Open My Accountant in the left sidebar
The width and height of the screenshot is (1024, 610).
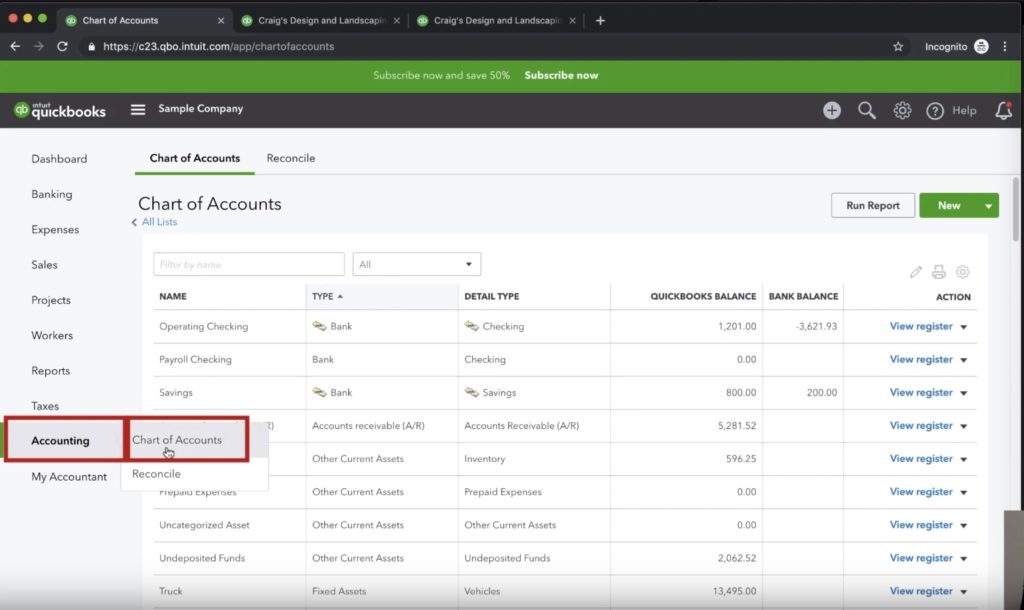point(69,477)
